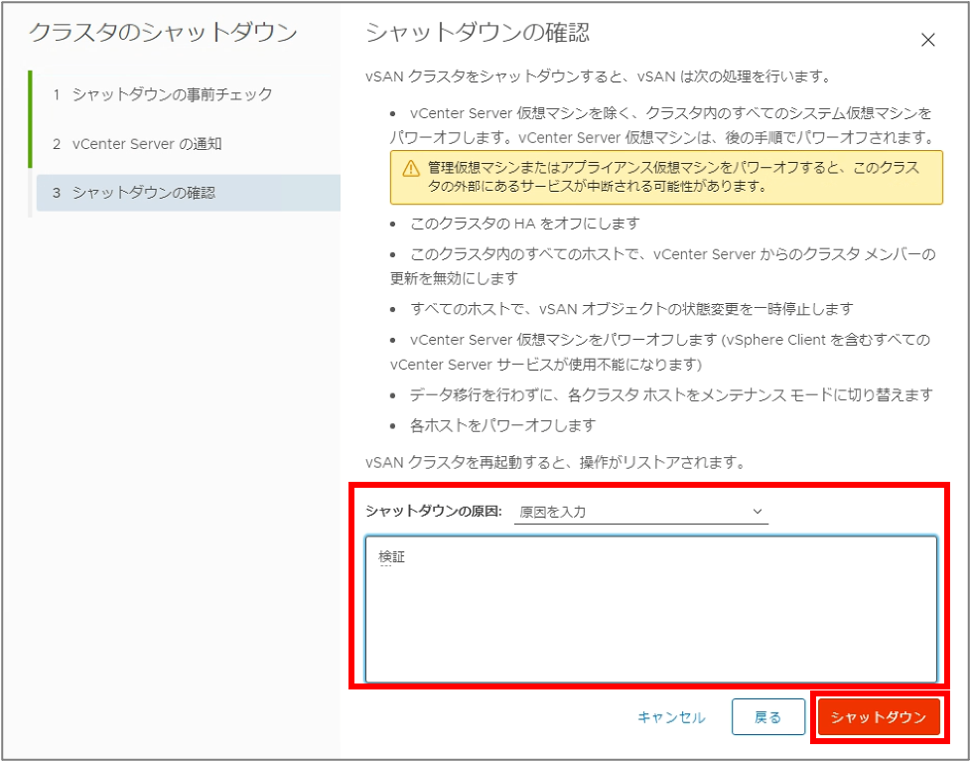Image resolution: width=971 pixels, height=761 pixels.
Task: Click the vSAN restart note below the list
Action: click(x=558, y=463)
